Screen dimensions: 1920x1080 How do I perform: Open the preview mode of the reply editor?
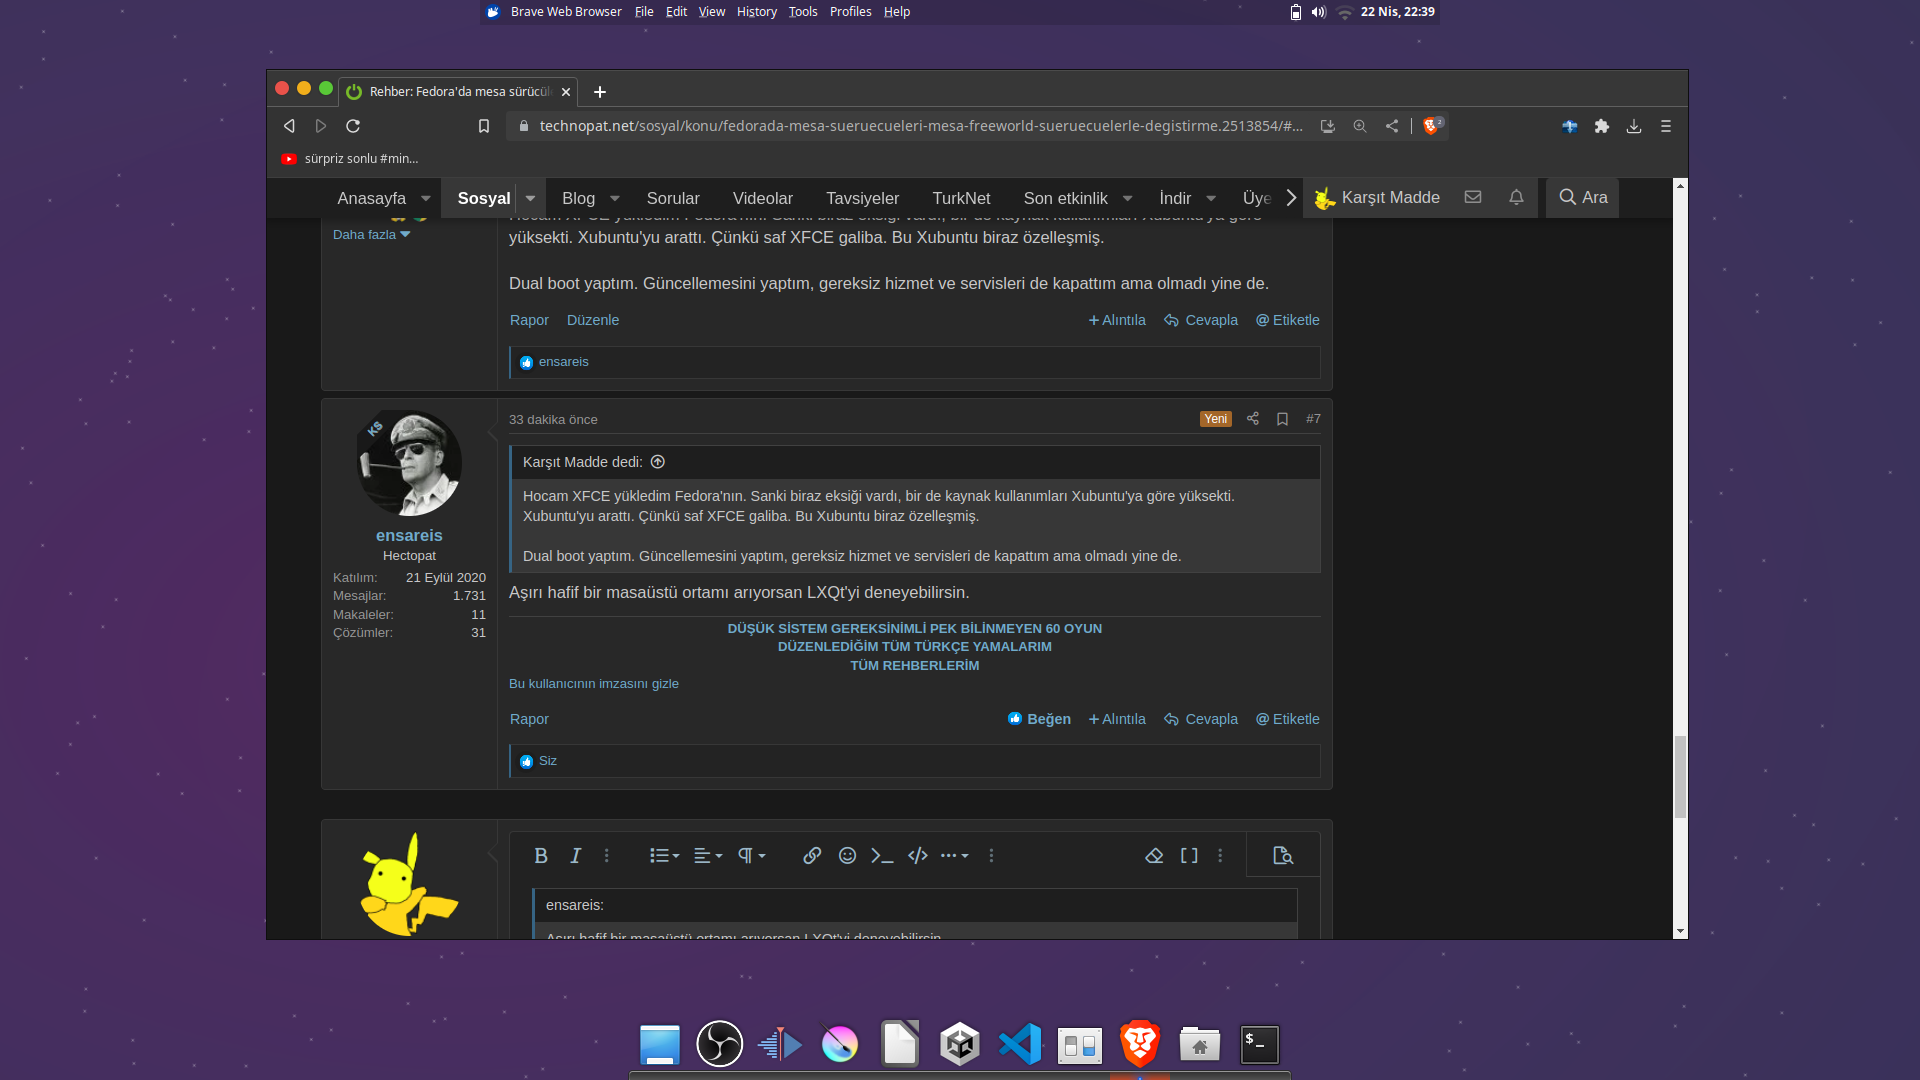pos(1282,855)
